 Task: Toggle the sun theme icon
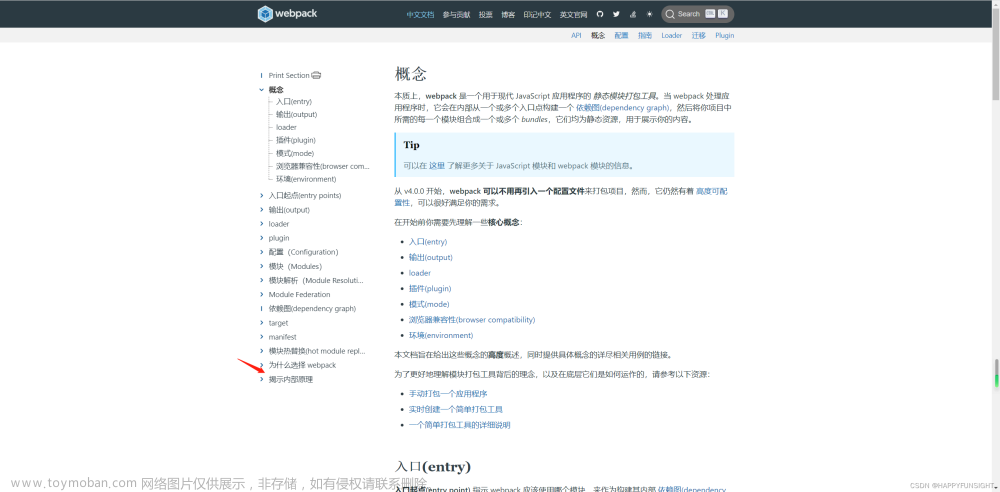click(x=649, y=14)
